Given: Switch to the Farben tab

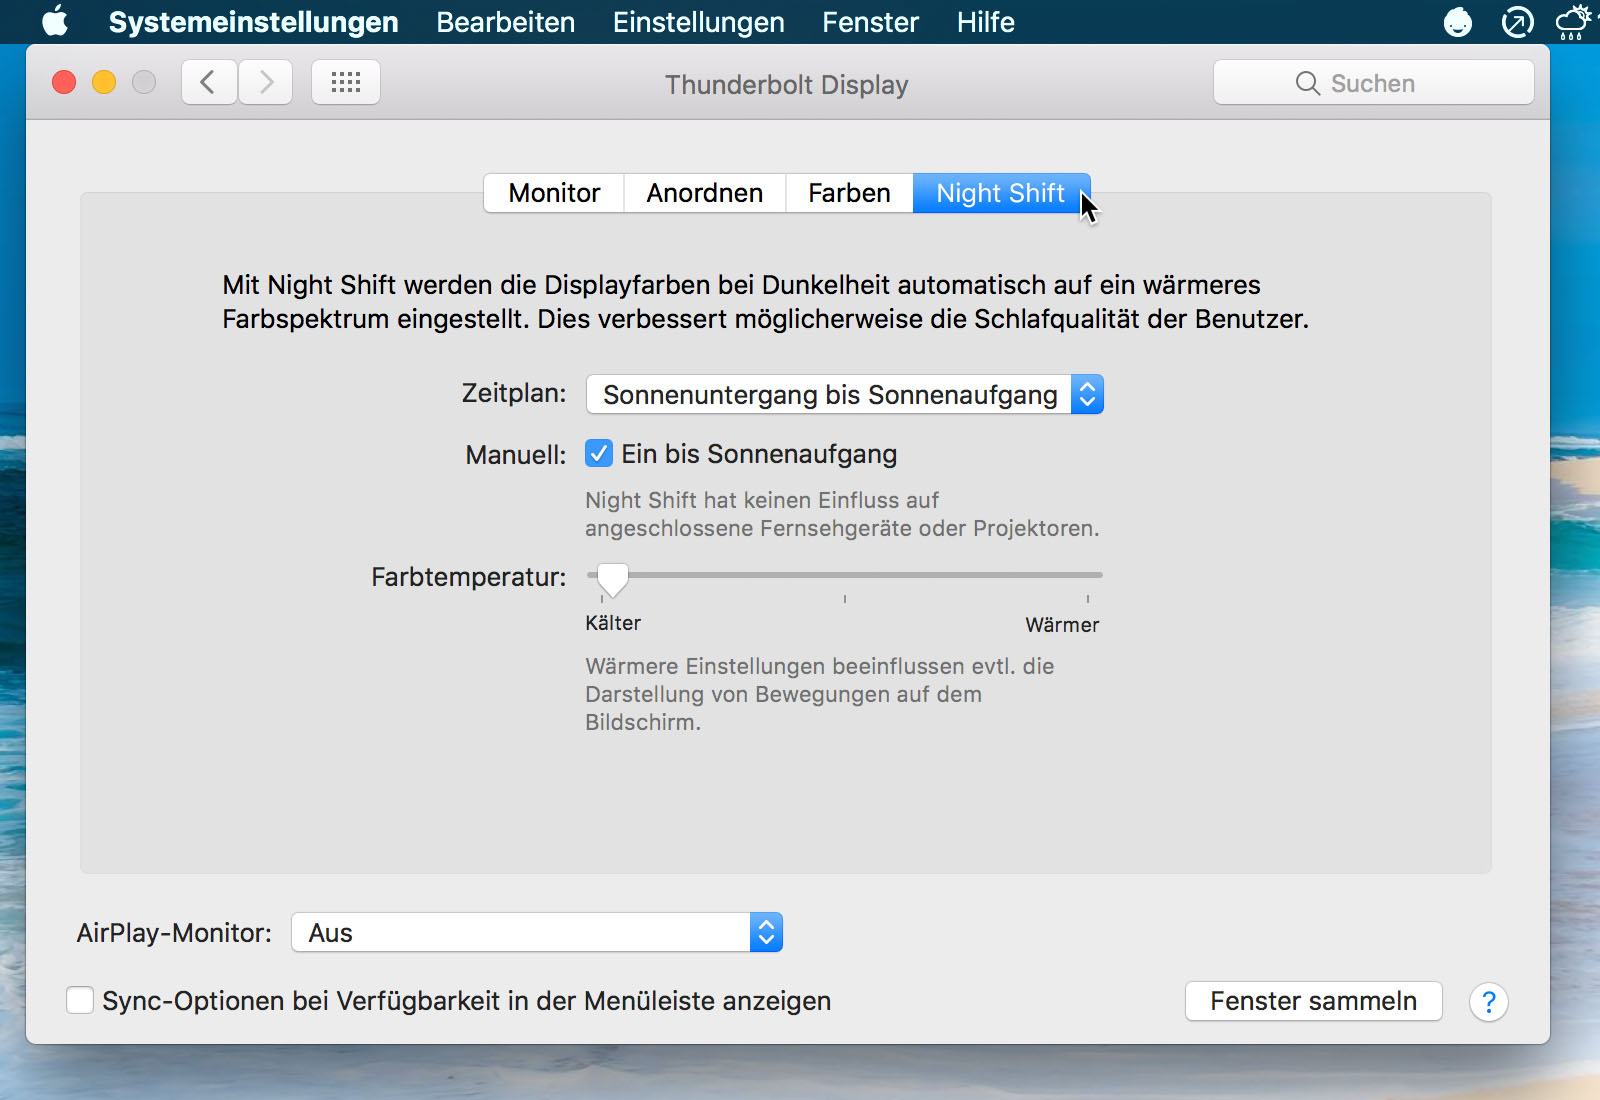Looking at the screenshot, I should coord(849,193).
